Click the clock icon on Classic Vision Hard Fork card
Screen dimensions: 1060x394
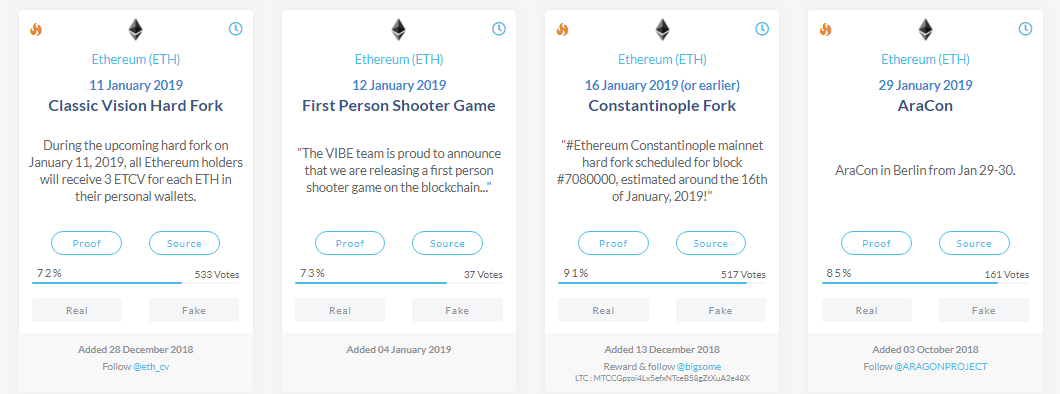pyautogui.click(x=235, y=28)
